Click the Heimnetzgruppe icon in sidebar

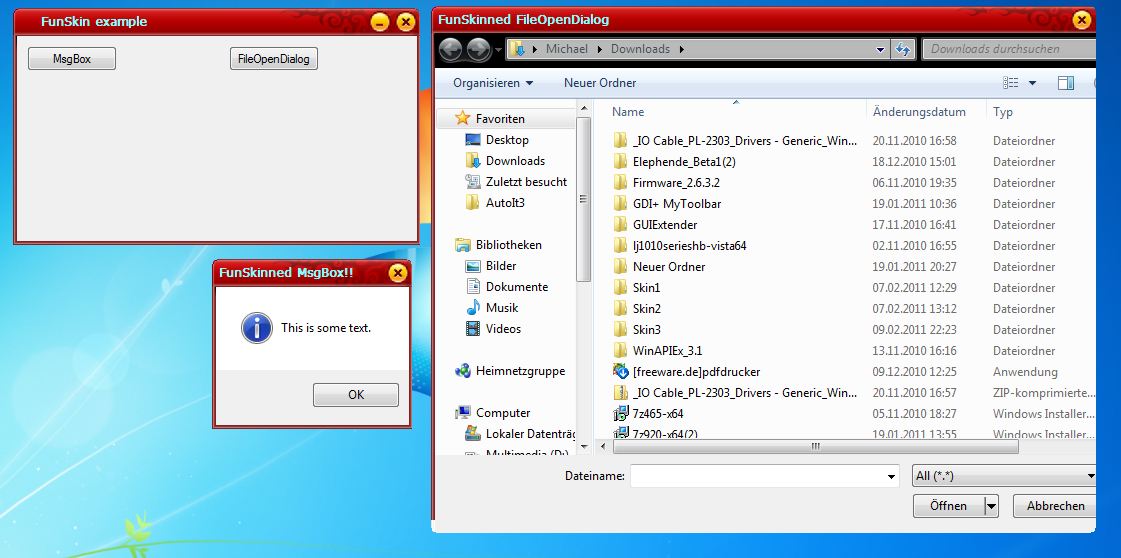[463, 371]
